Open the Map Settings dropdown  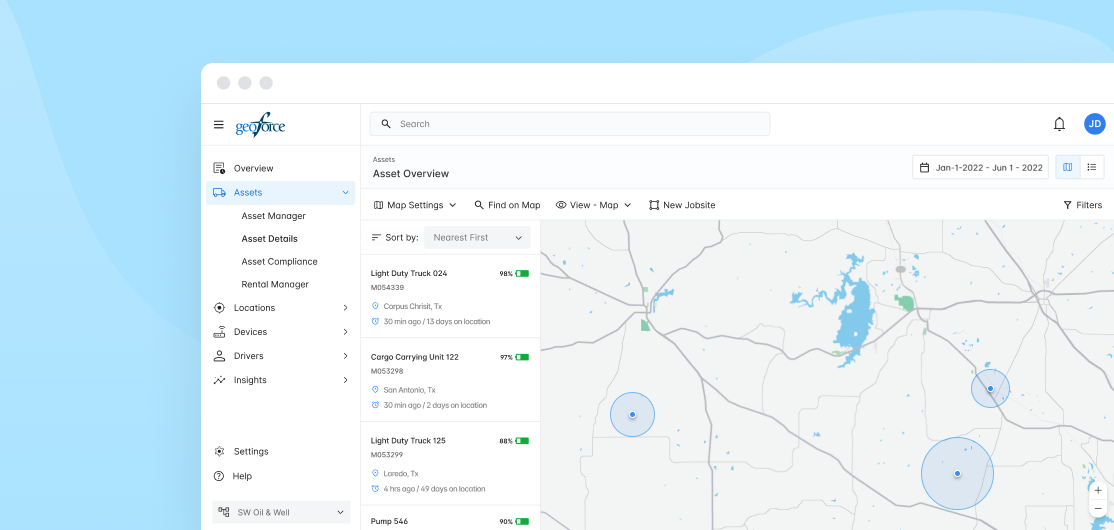pos(414,205)
